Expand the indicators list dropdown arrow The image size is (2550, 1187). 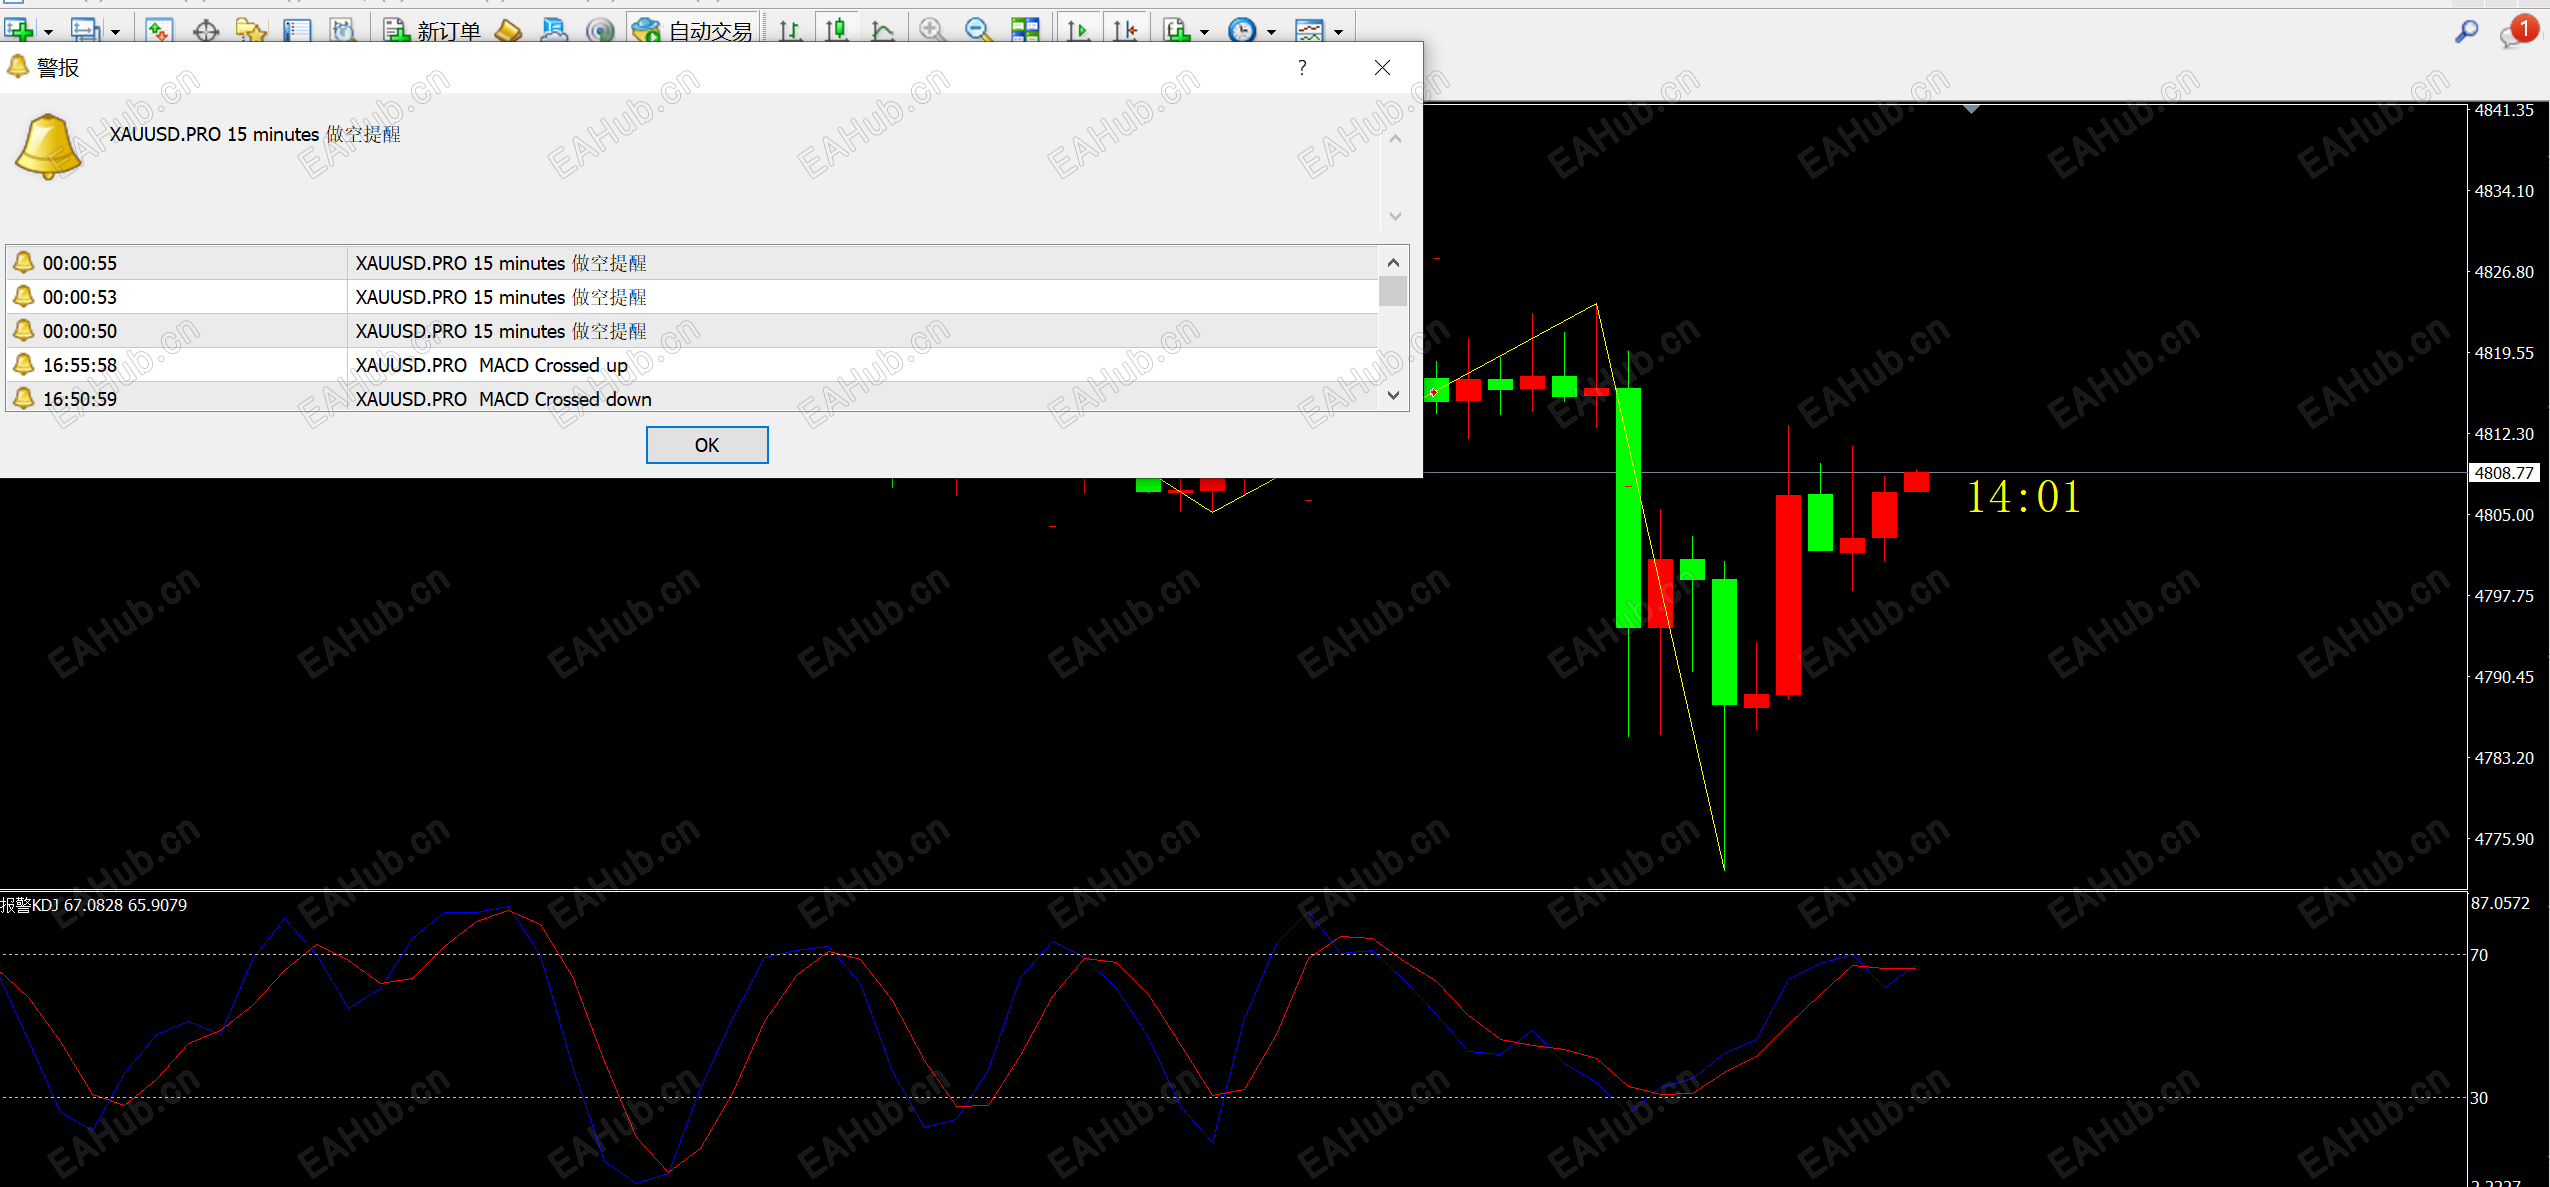pyautogui.click(x=1204, y=32)
